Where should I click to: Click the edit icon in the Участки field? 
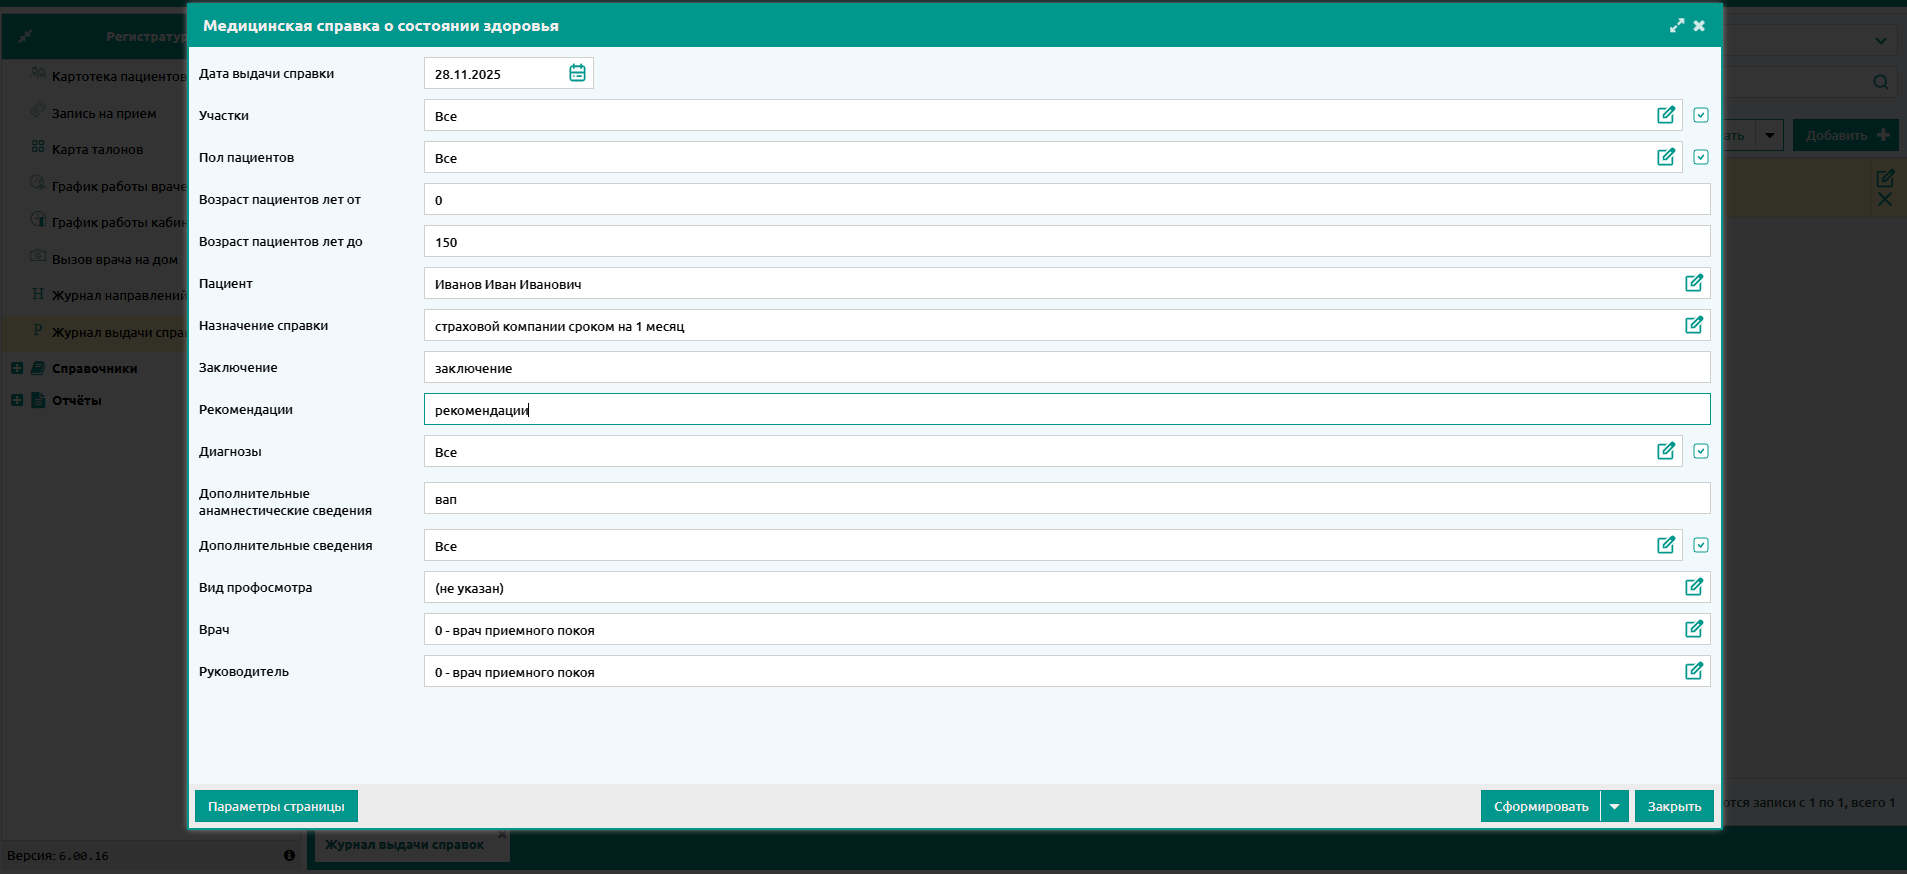[x=1665, y=115]
